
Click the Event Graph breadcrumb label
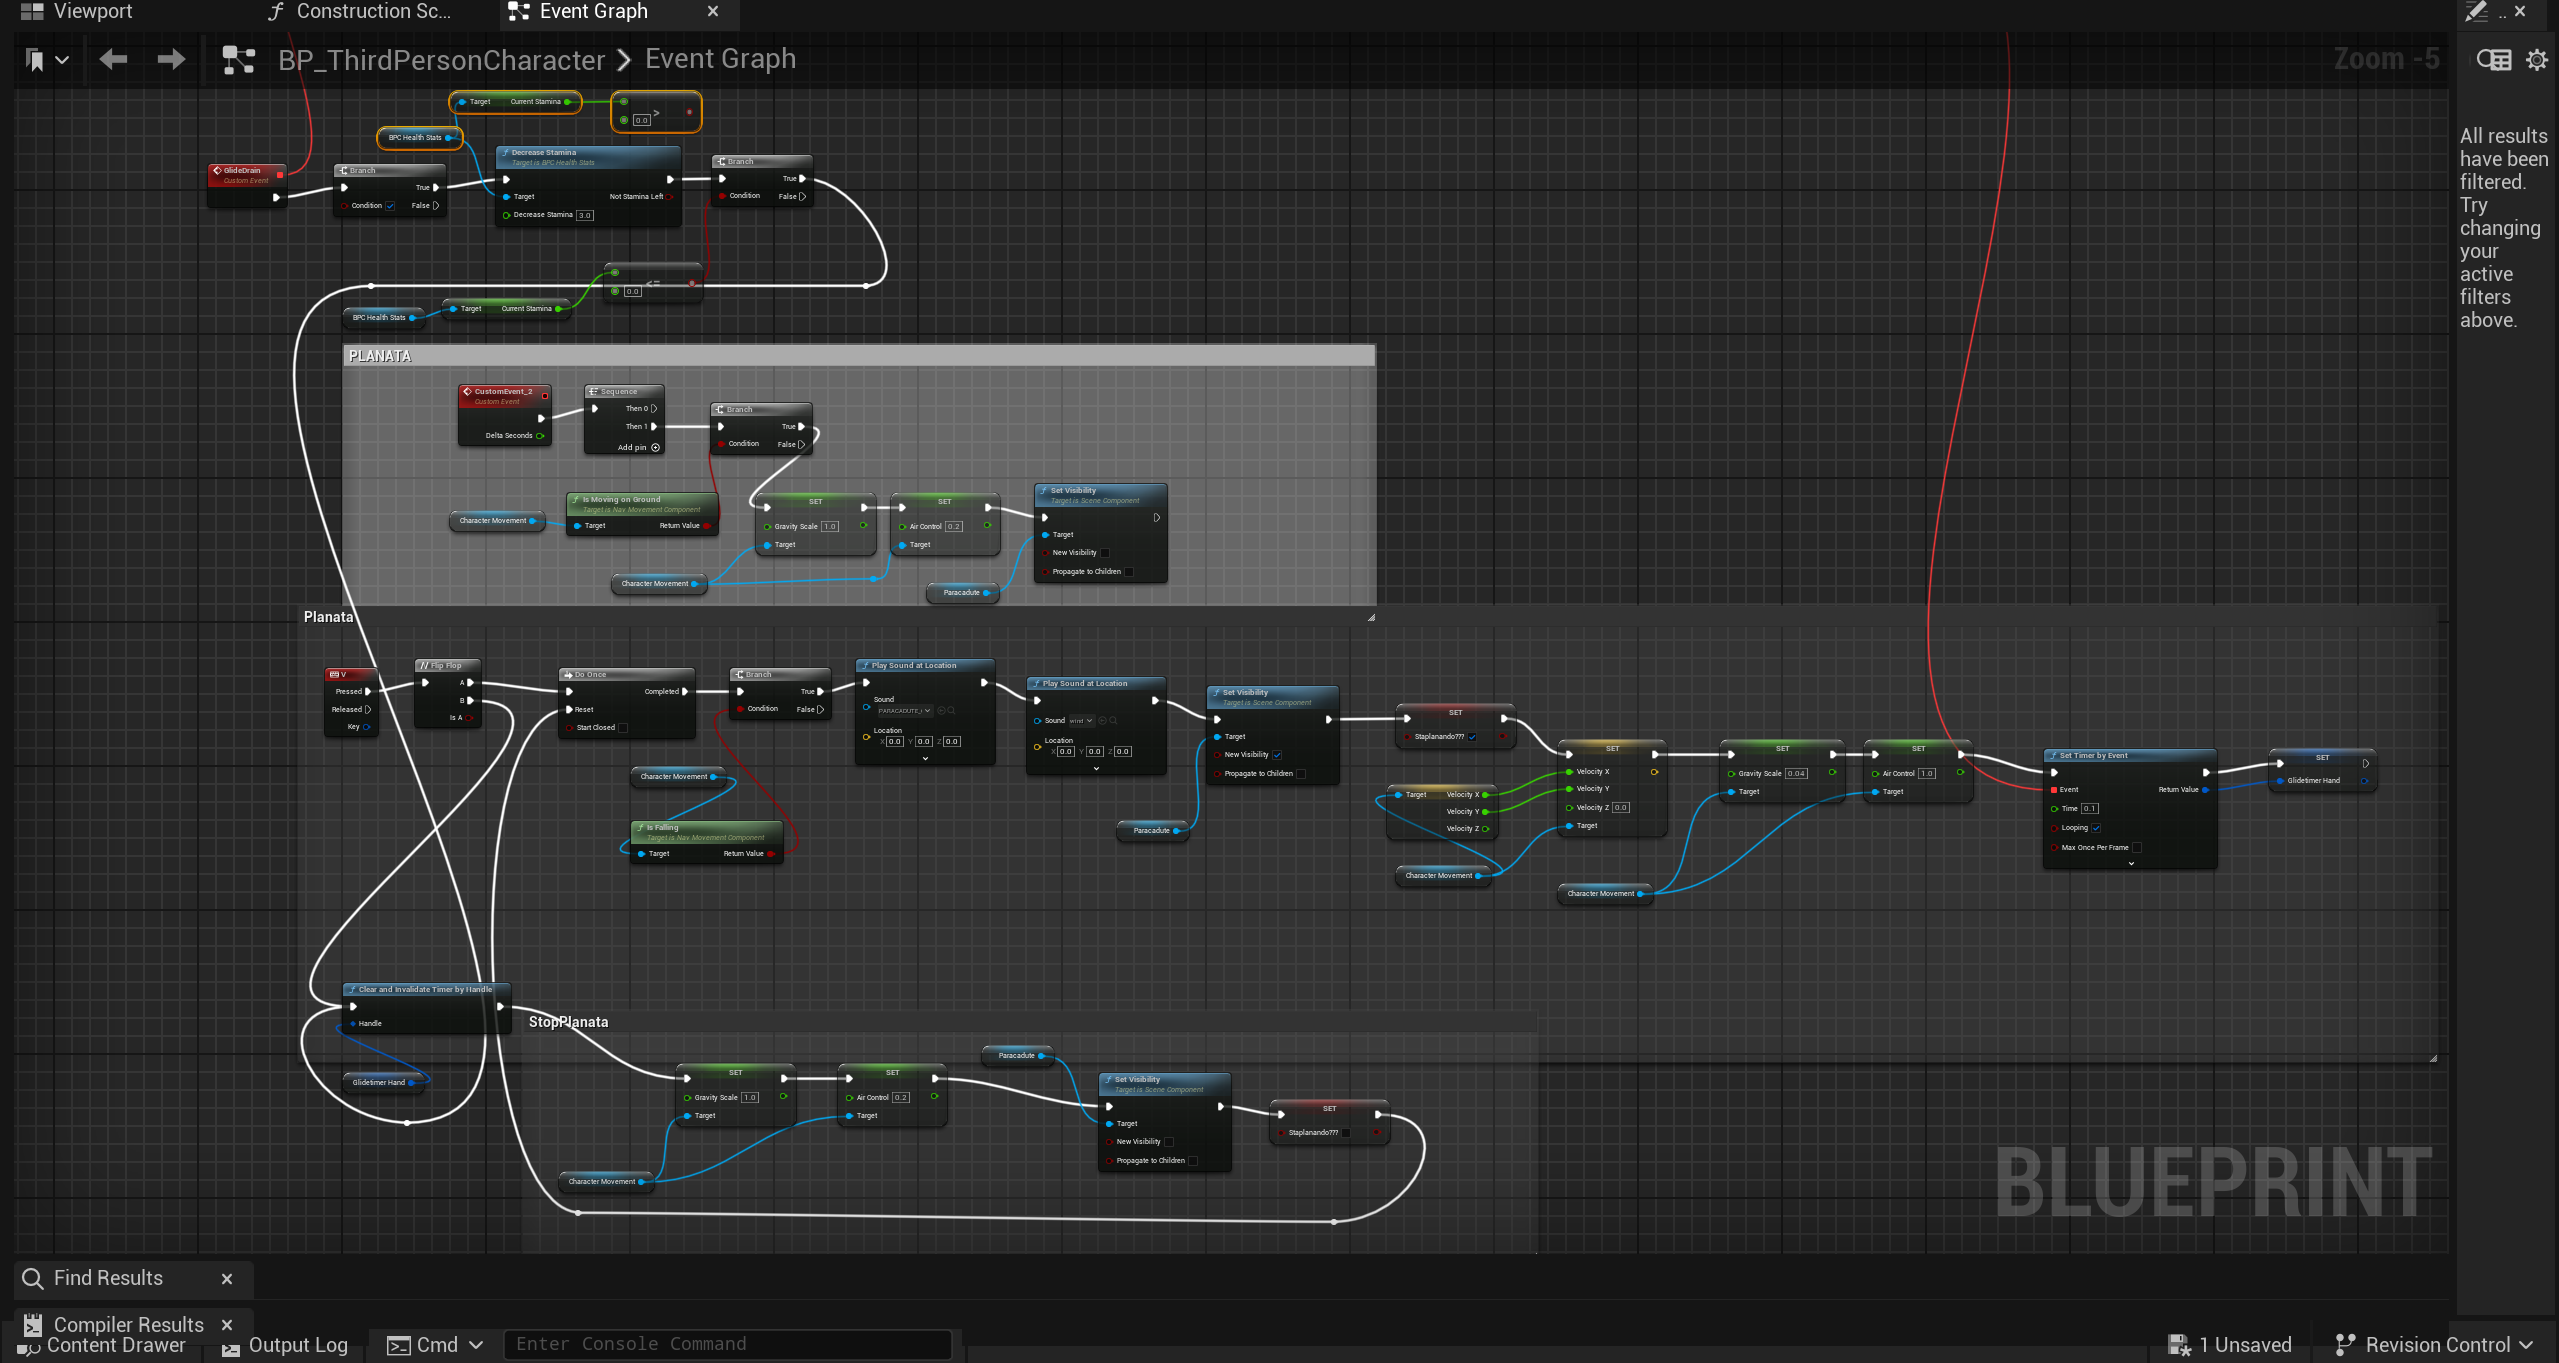coord(720,59)
